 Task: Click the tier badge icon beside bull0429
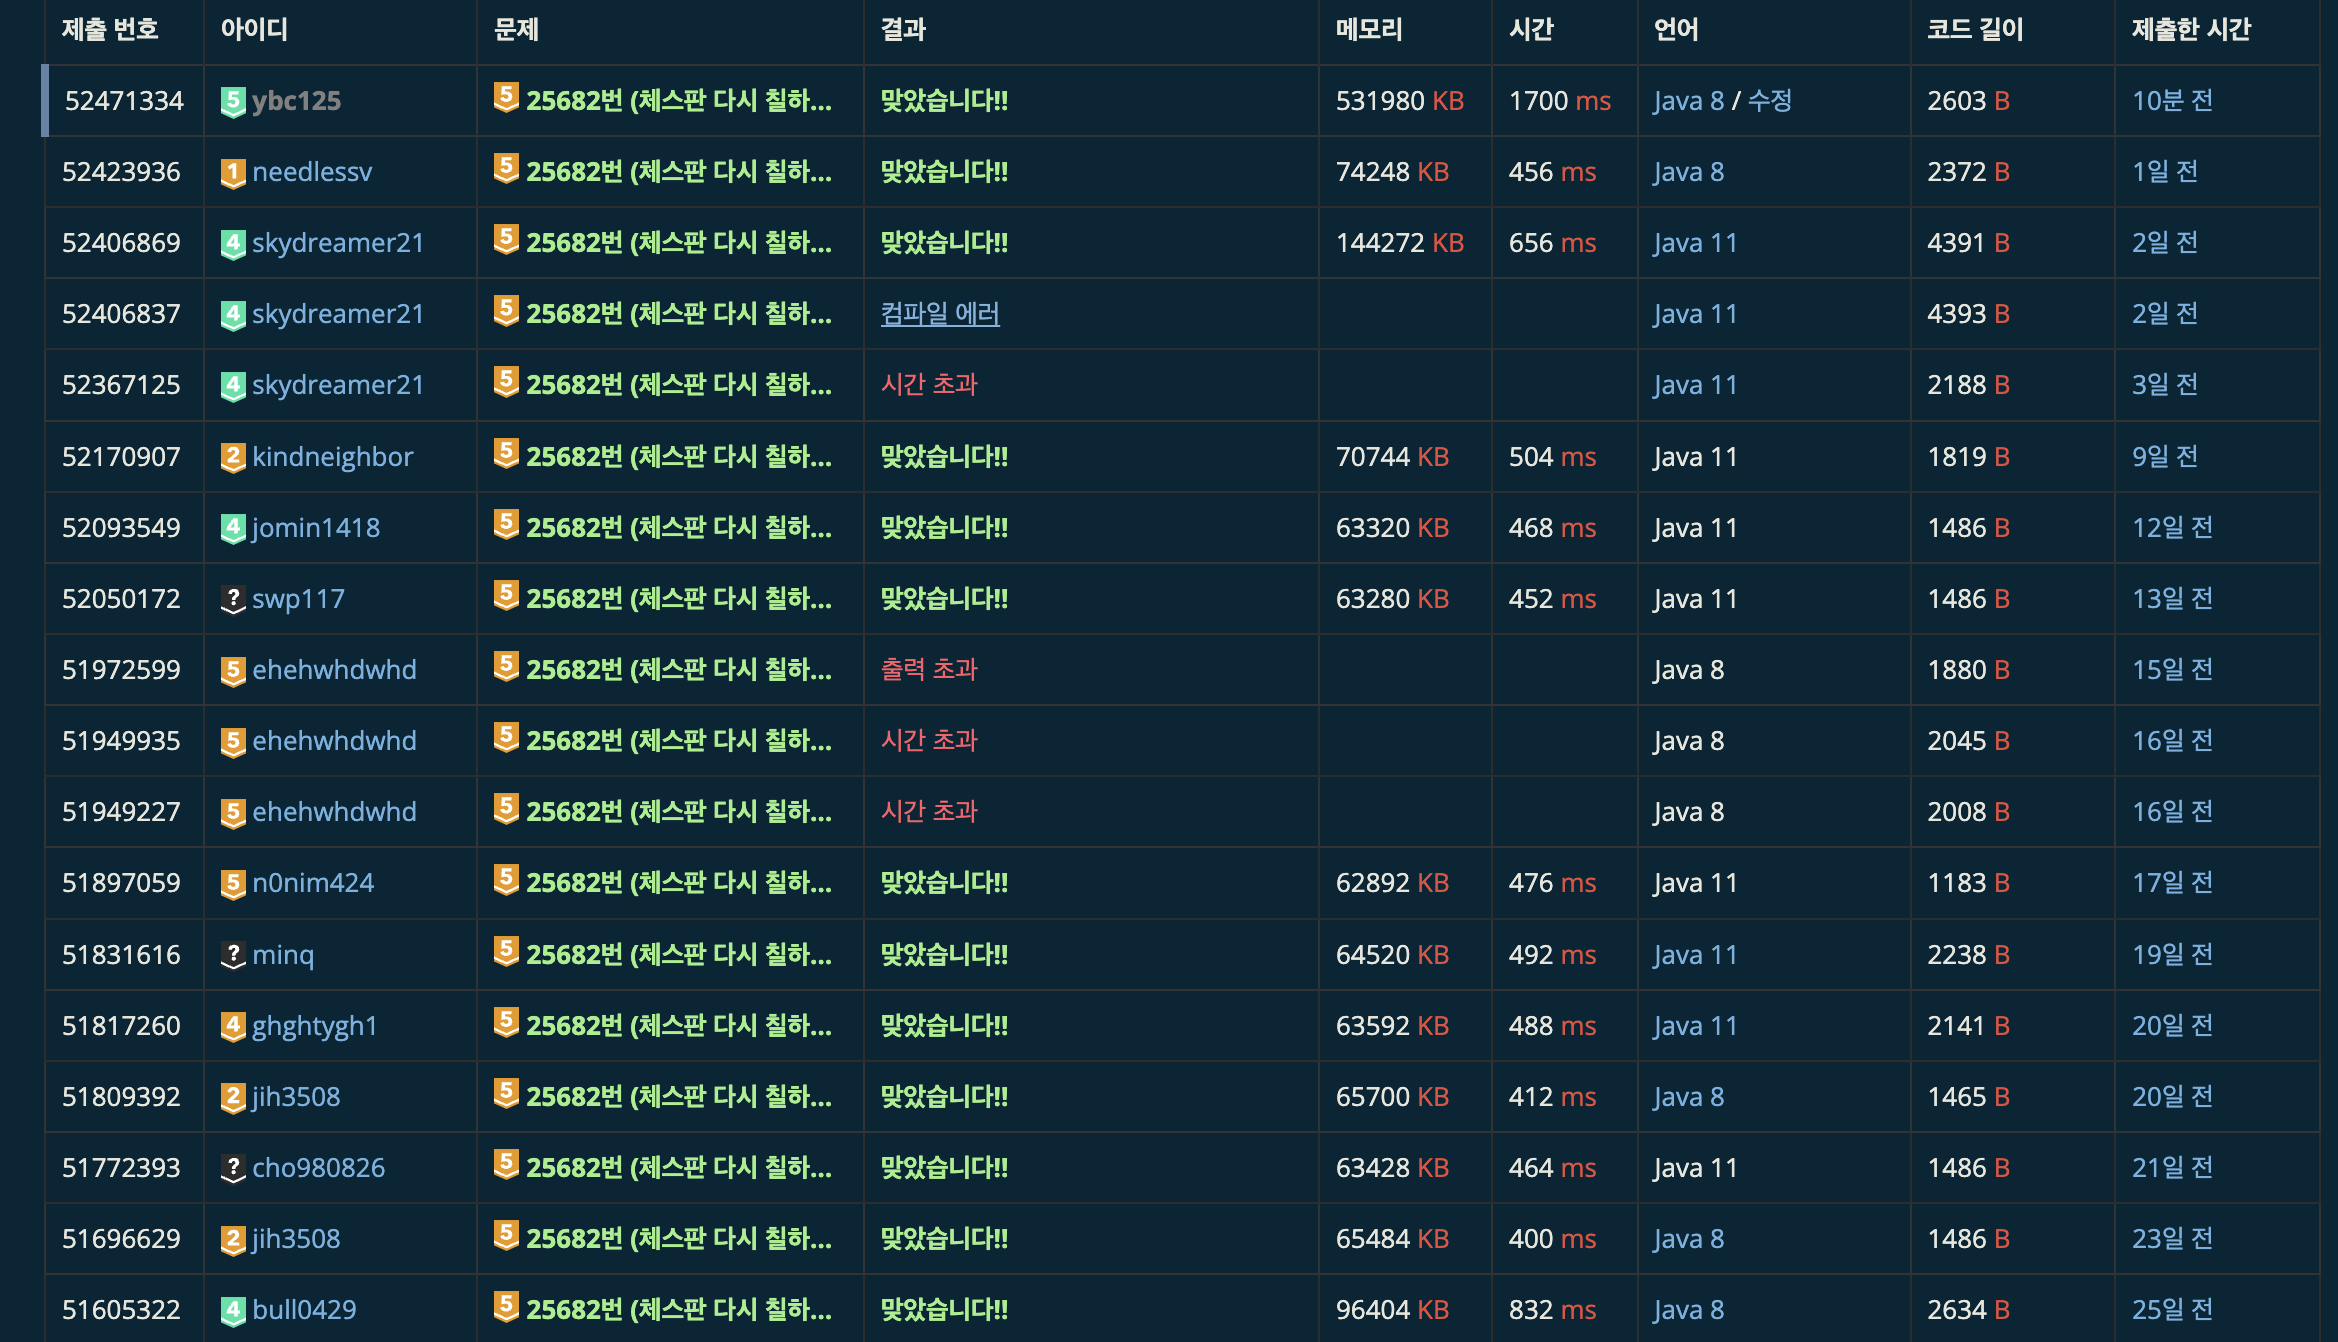(232, 1310)
